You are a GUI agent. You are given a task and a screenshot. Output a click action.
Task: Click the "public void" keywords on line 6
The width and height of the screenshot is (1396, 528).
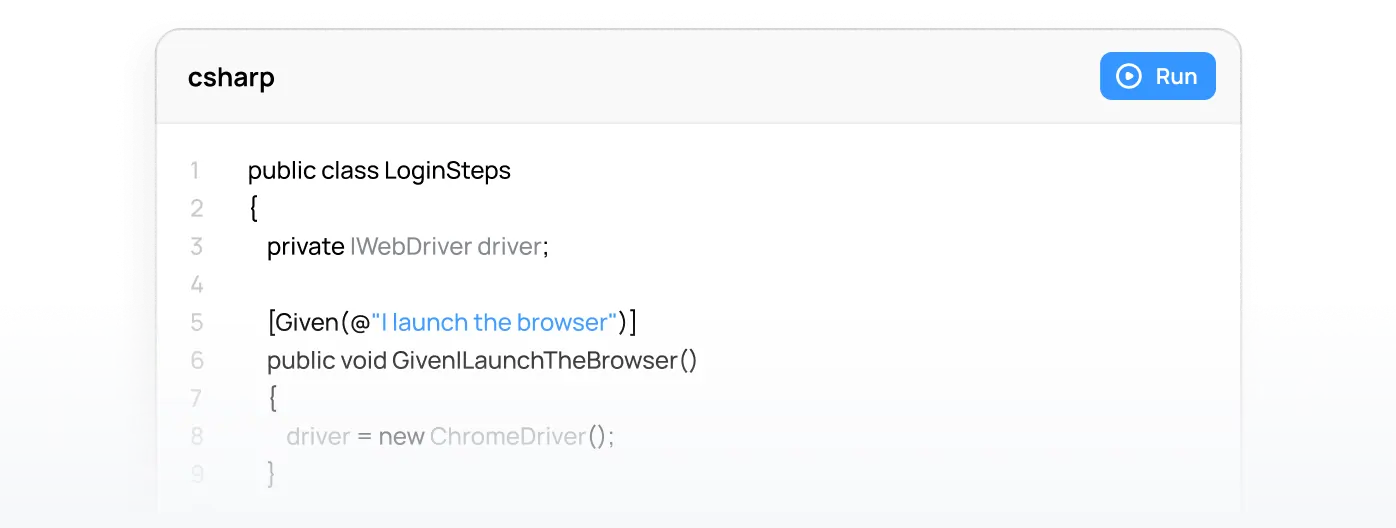[327, 360]
